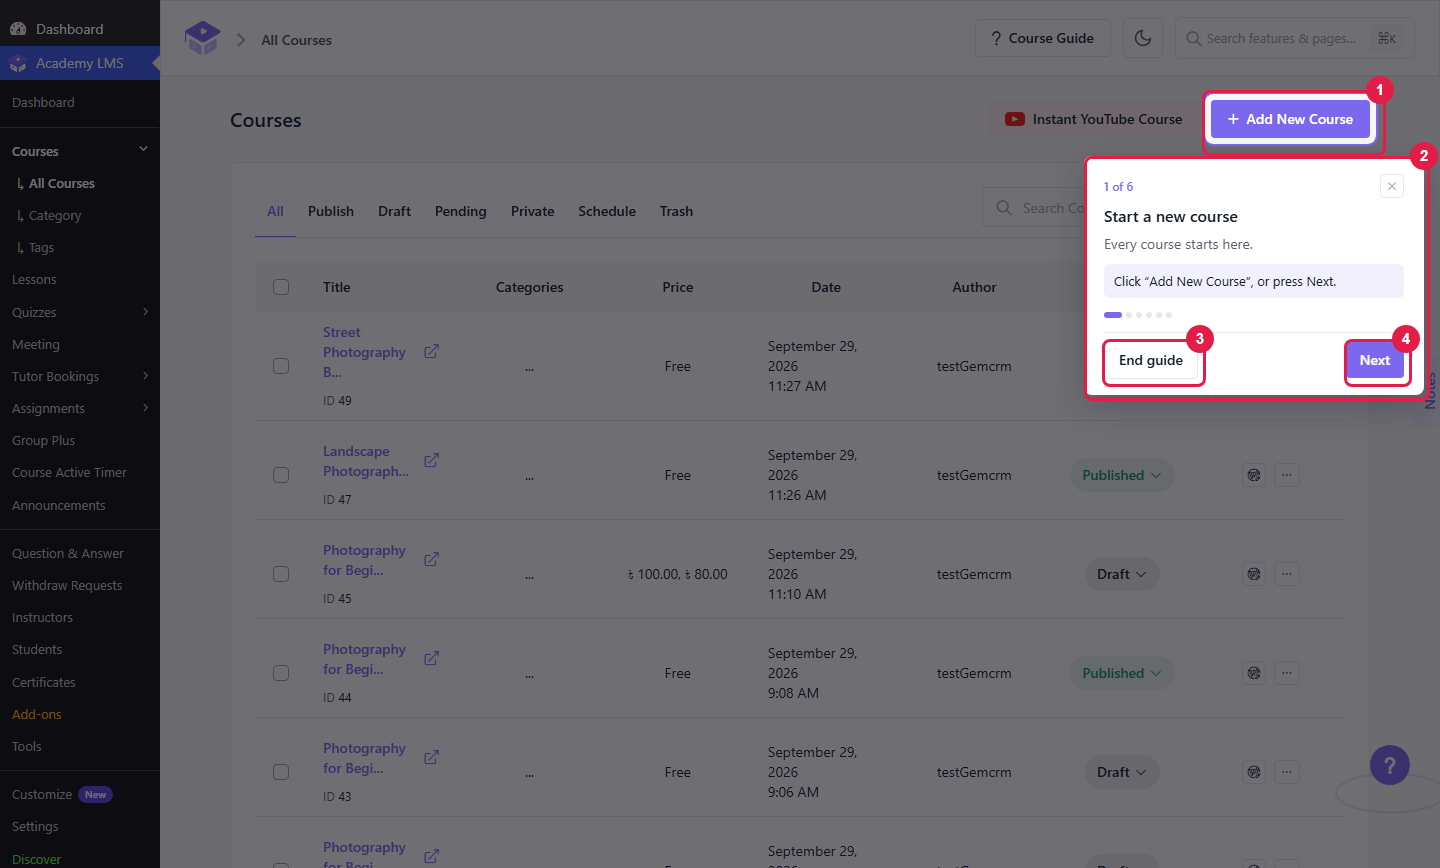Click builder icon in course ID 44 row
The width and height of the screenshot is (1440, 868).
[x=1254, y=673]
